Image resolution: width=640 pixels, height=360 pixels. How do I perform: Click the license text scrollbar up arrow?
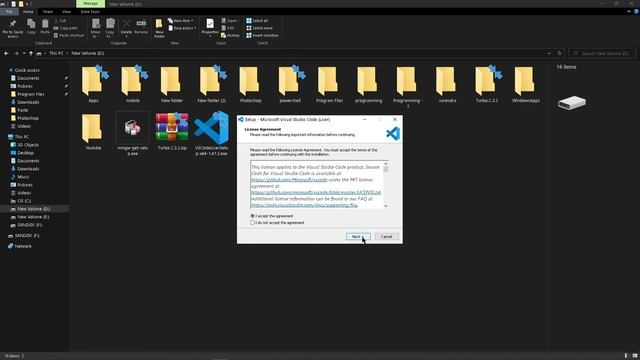click(x=386, y=164)
